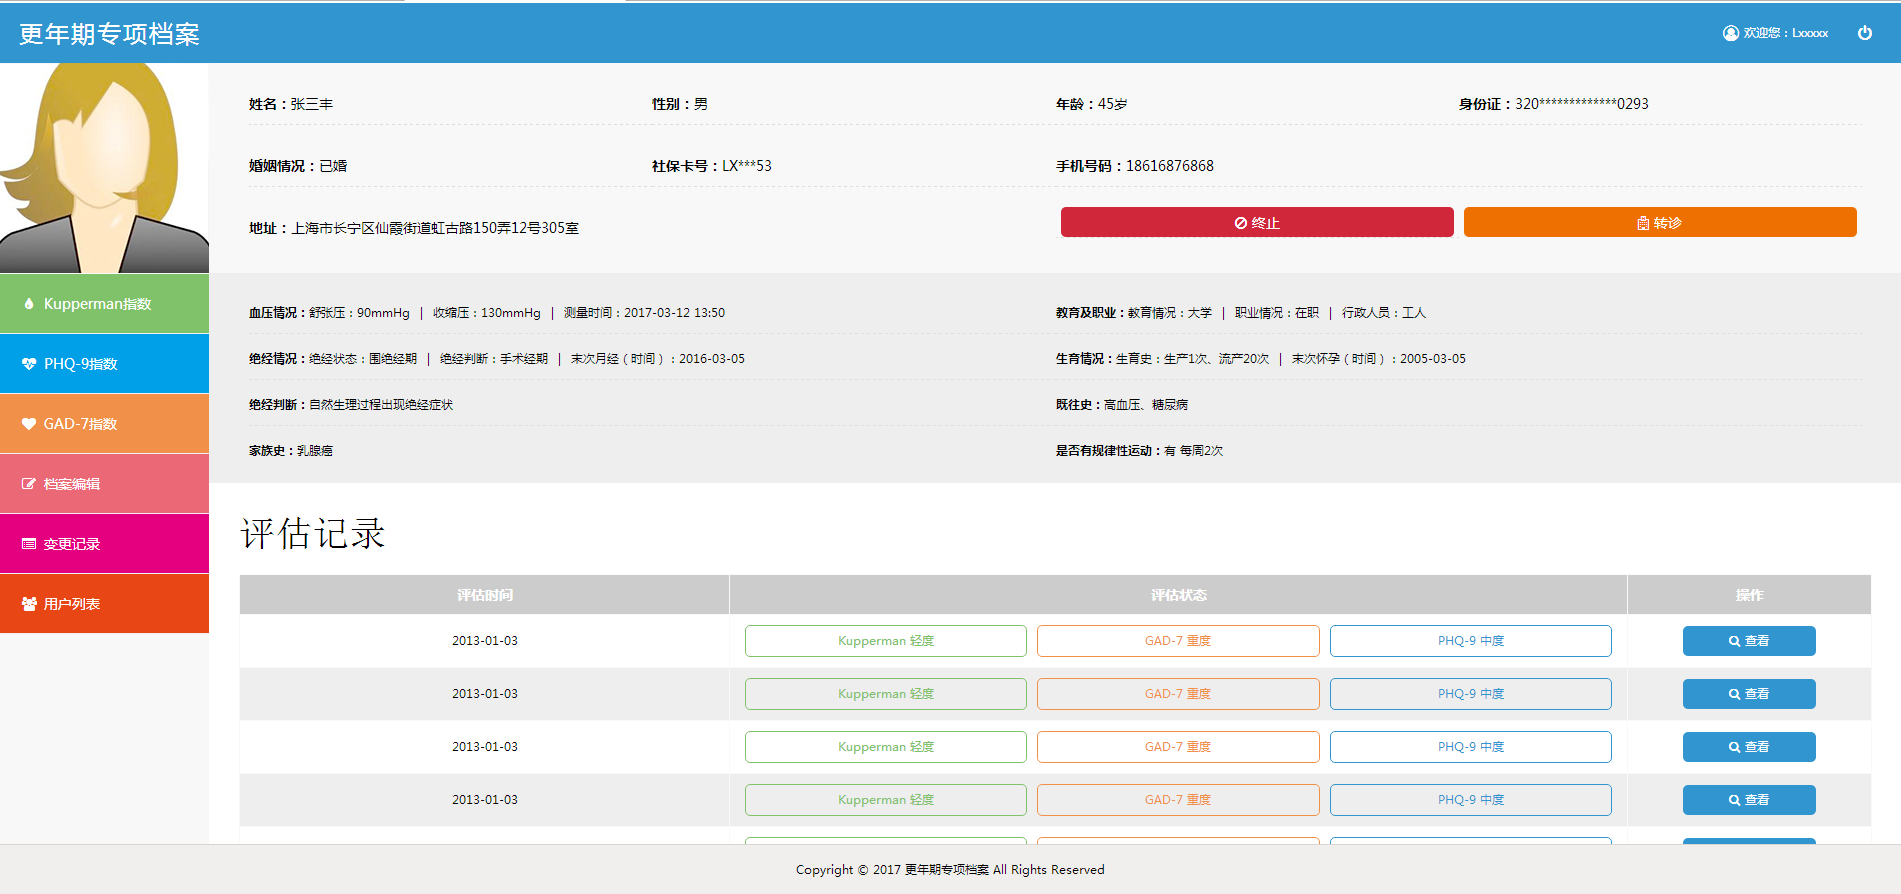Click the users icon beside 用户列表
Screen dimensions: 1901x894
pyautogui.click(x=29, y=604)
